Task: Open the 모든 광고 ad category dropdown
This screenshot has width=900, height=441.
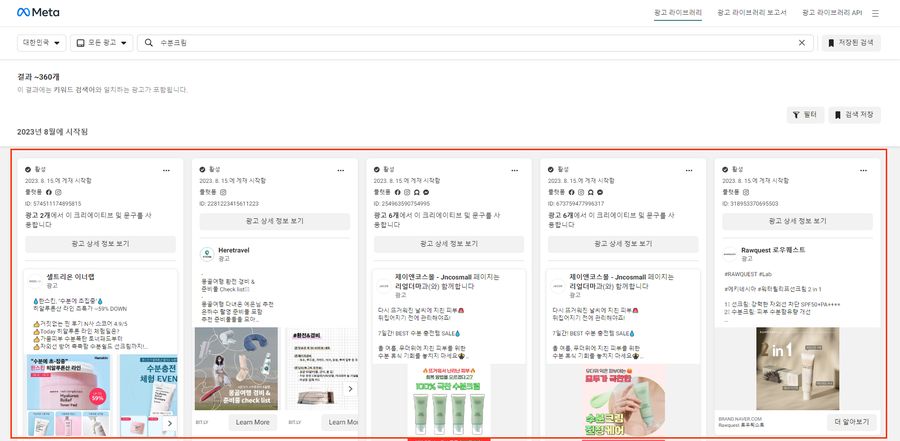Action: point(102,42)
